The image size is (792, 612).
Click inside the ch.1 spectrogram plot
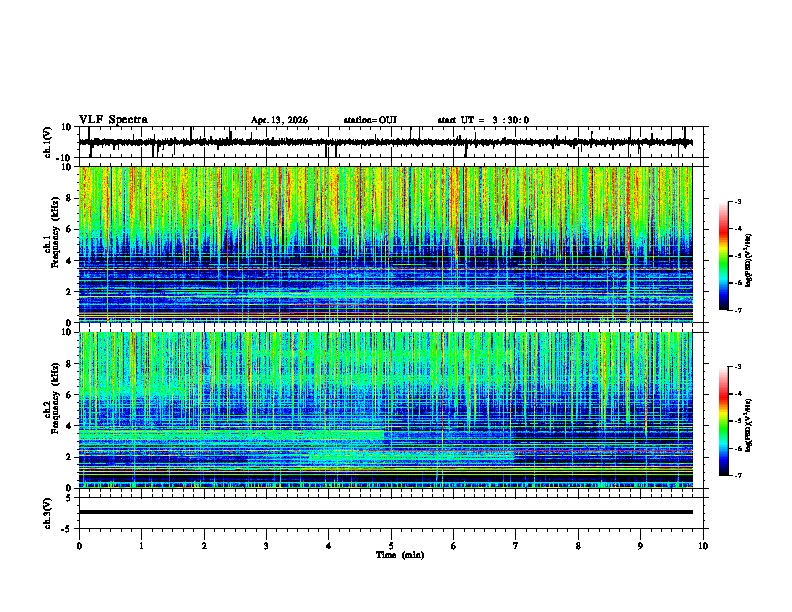pyautogui.click(x=386, y=244)
